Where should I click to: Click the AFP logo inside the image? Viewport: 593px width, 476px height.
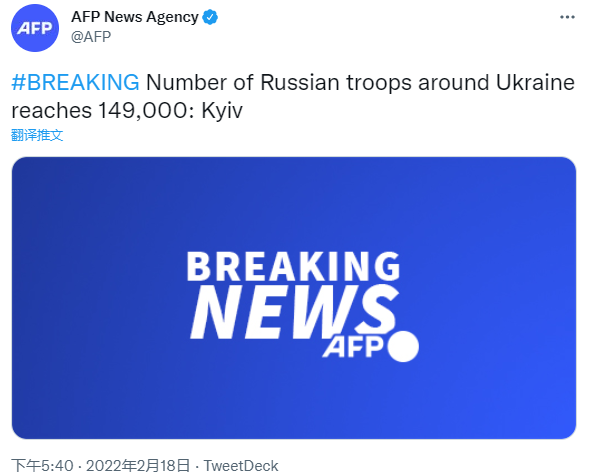click(354, 347)
